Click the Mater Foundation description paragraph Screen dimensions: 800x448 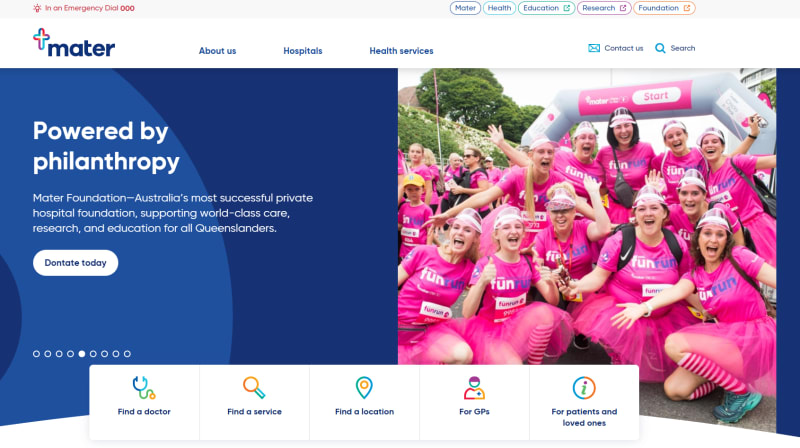(173, 213)
